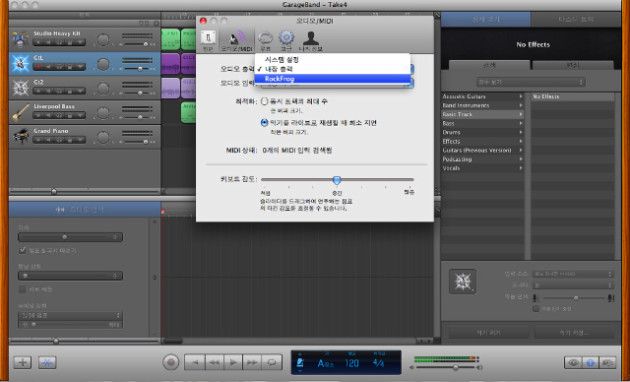Click the fast forward transport button

coord(252,363)
